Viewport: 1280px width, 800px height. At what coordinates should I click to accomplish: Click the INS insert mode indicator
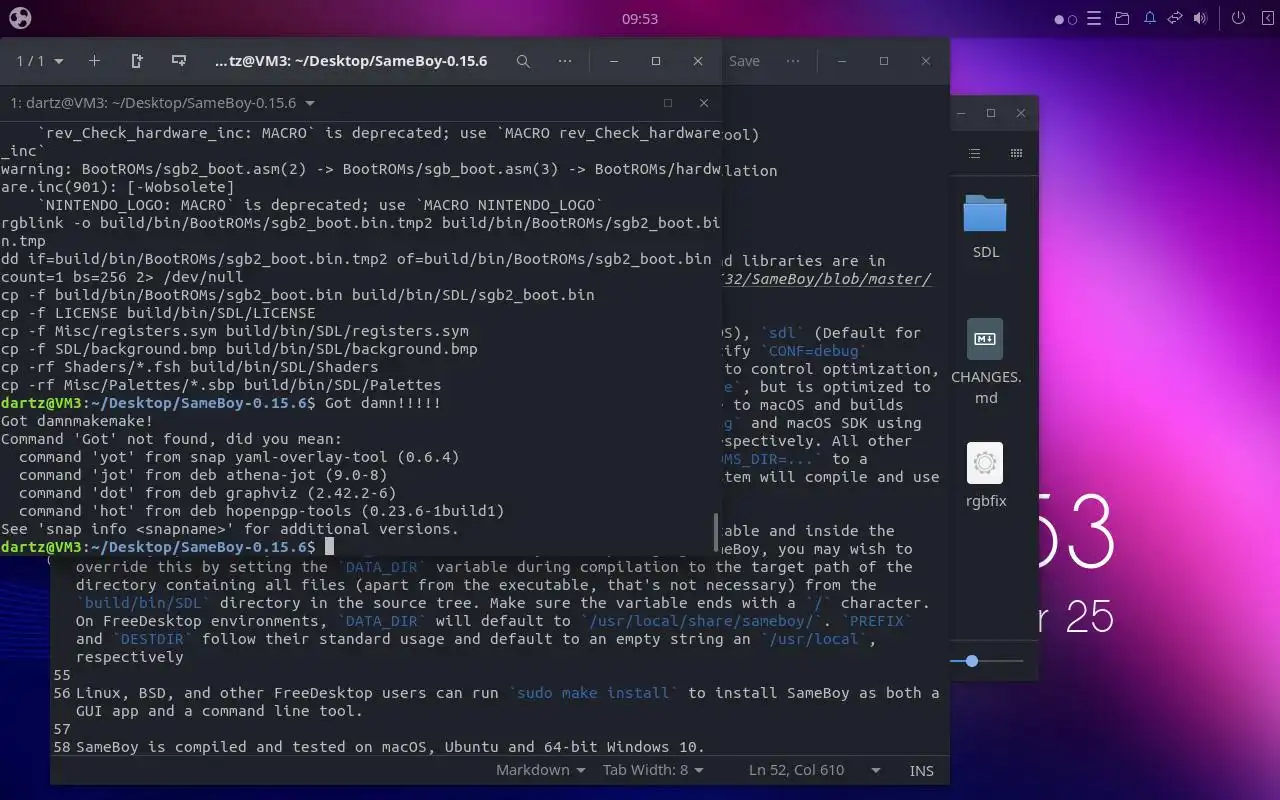[x=922, y=770]
